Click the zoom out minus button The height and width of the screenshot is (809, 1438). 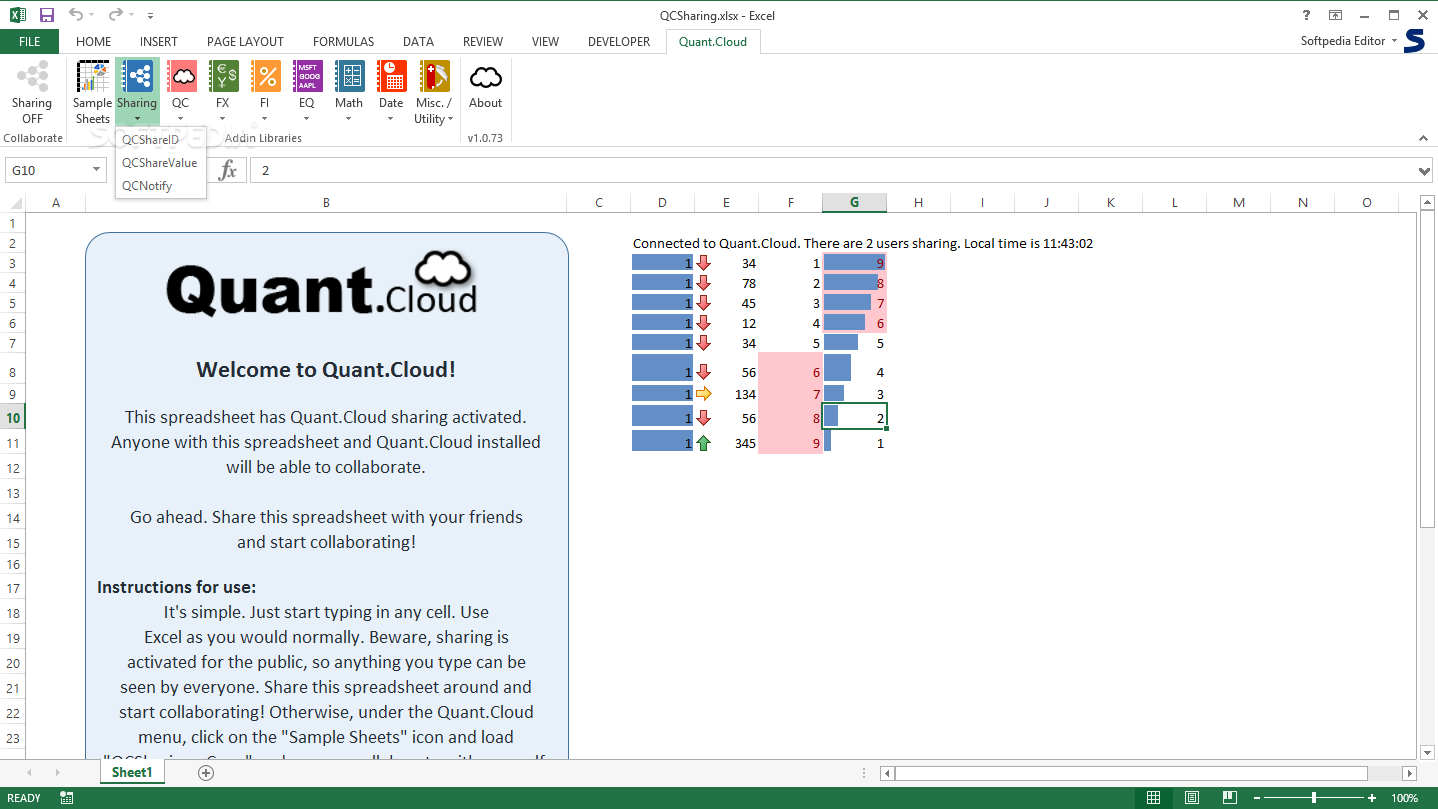coord(1256,798)
